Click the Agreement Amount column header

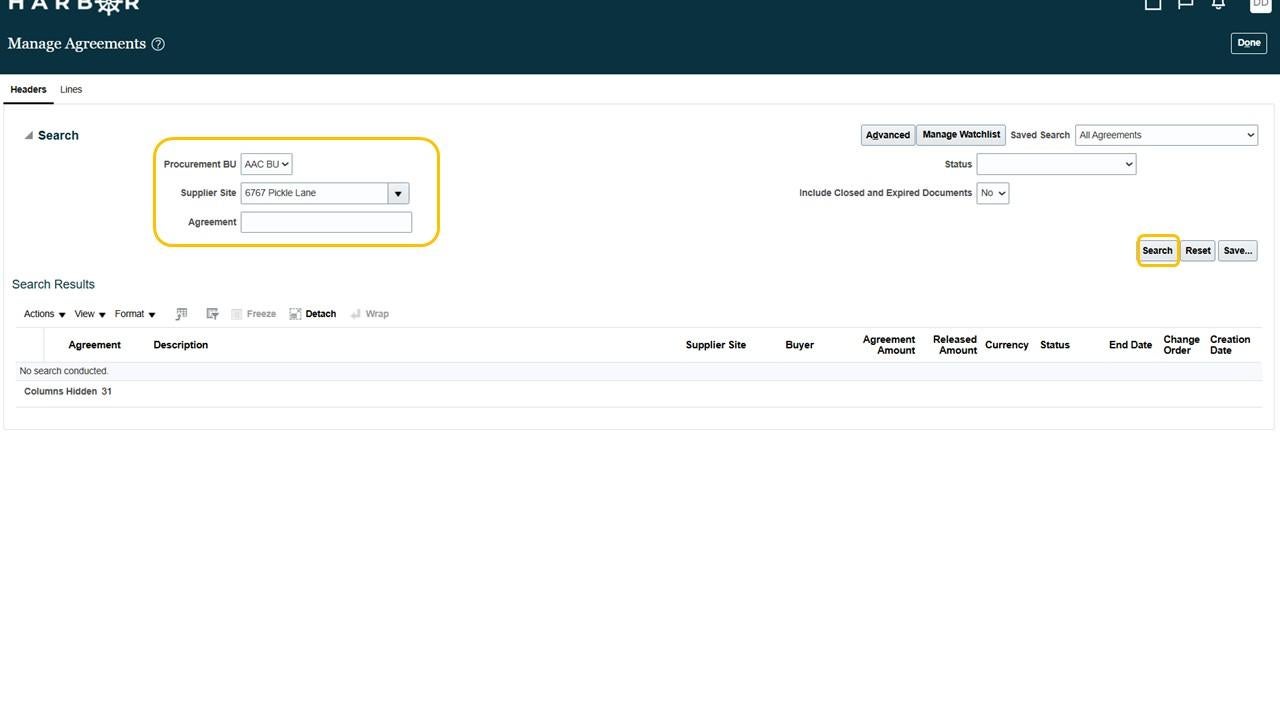[889, 345]
